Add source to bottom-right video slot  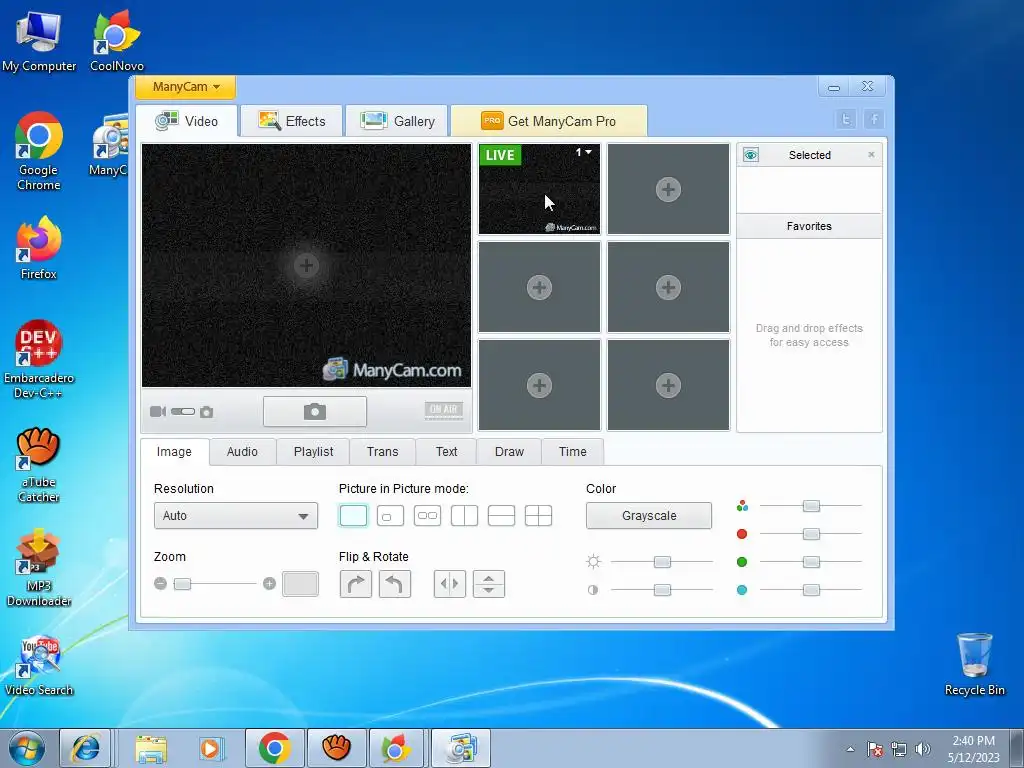(x=668, y=385)
